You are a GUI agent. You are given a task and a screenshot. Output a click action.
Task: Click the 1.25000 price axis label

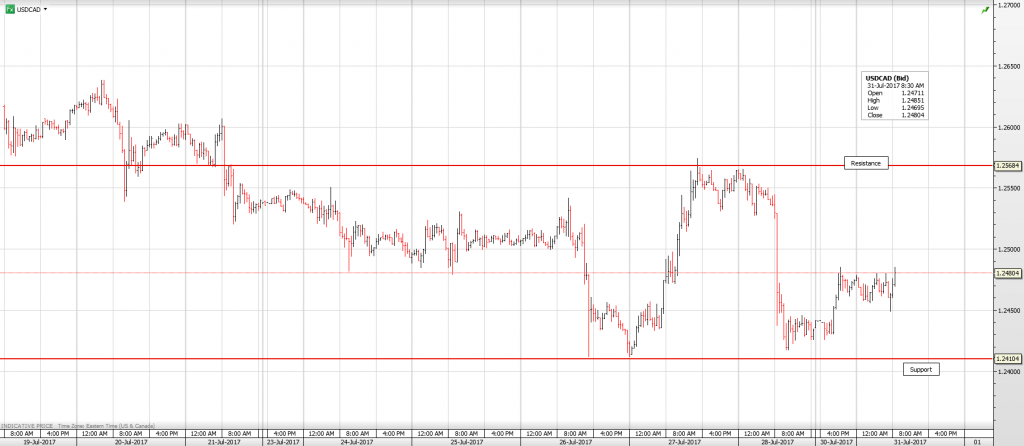pos(1007,249)
